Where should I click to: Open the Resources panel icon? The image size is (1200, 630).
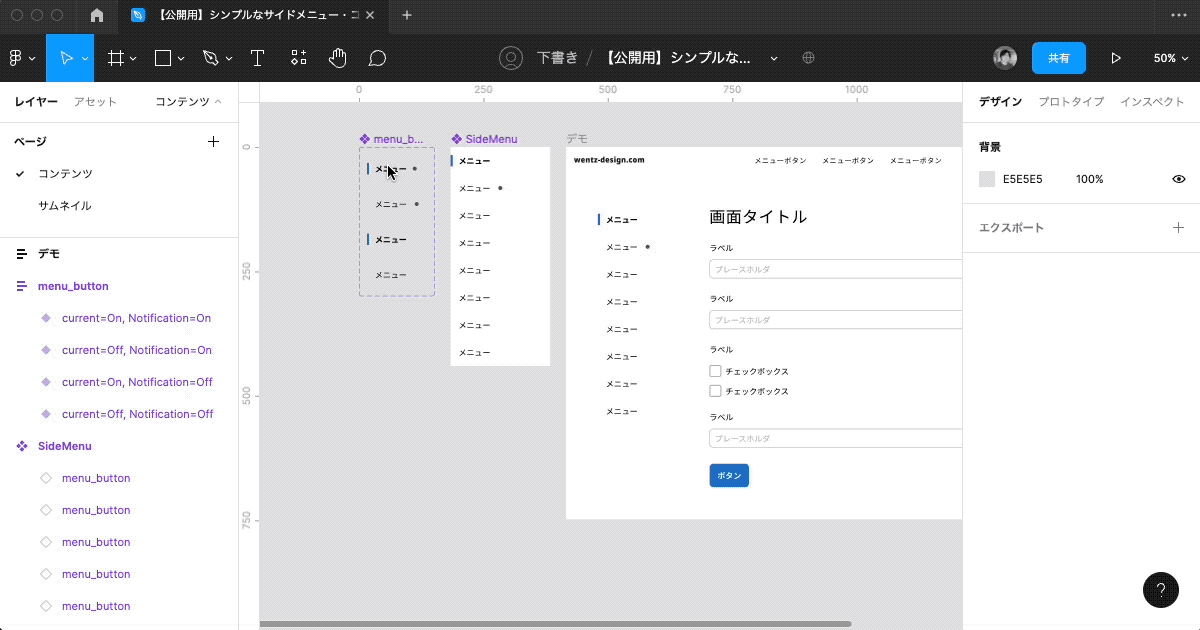pos(297,57)
